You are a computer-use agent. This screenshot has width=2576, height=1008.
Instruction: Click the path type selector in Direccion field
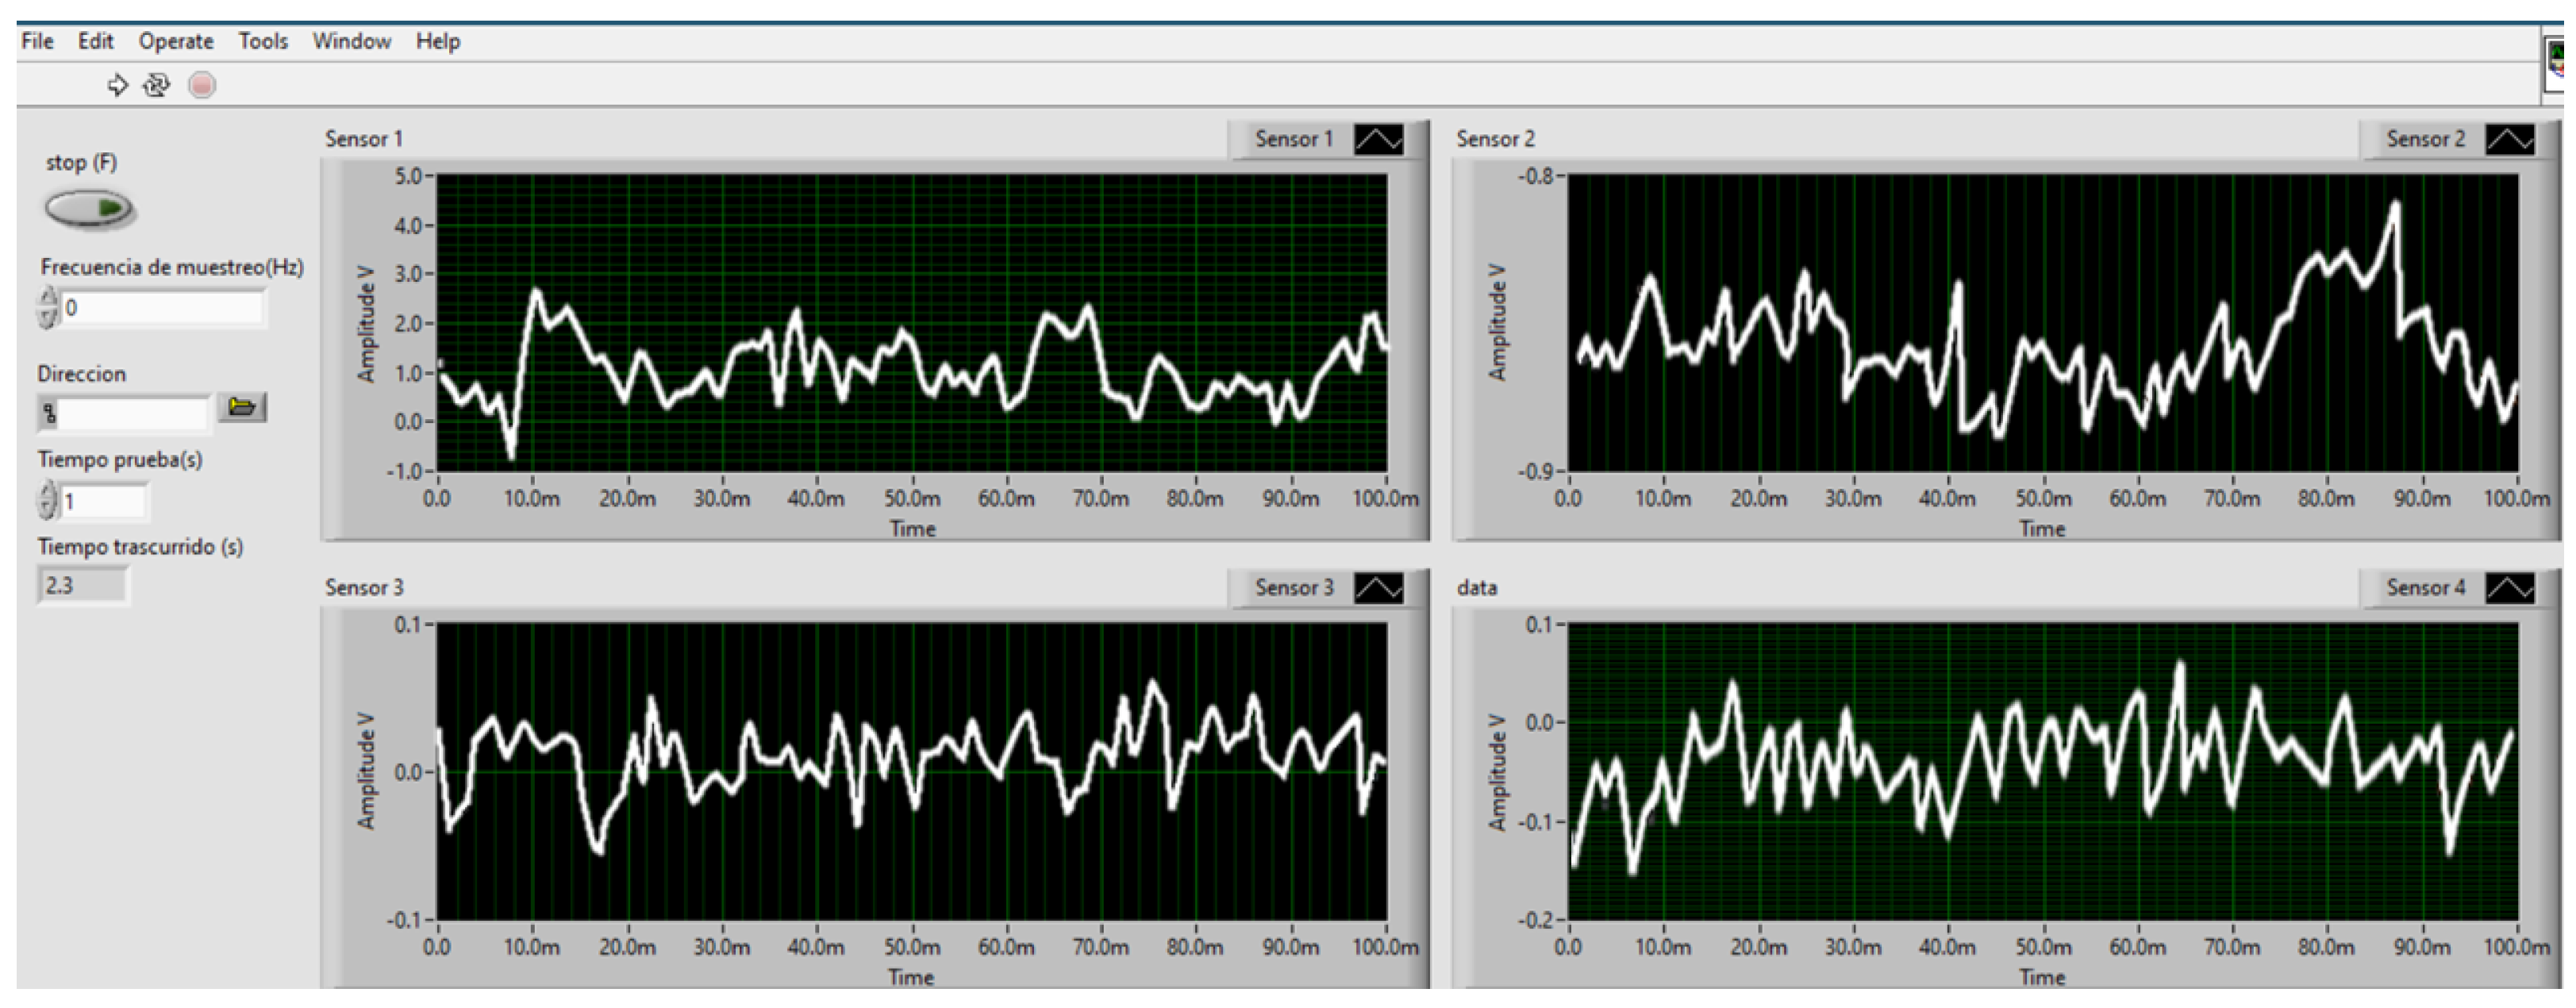(49, 413)
